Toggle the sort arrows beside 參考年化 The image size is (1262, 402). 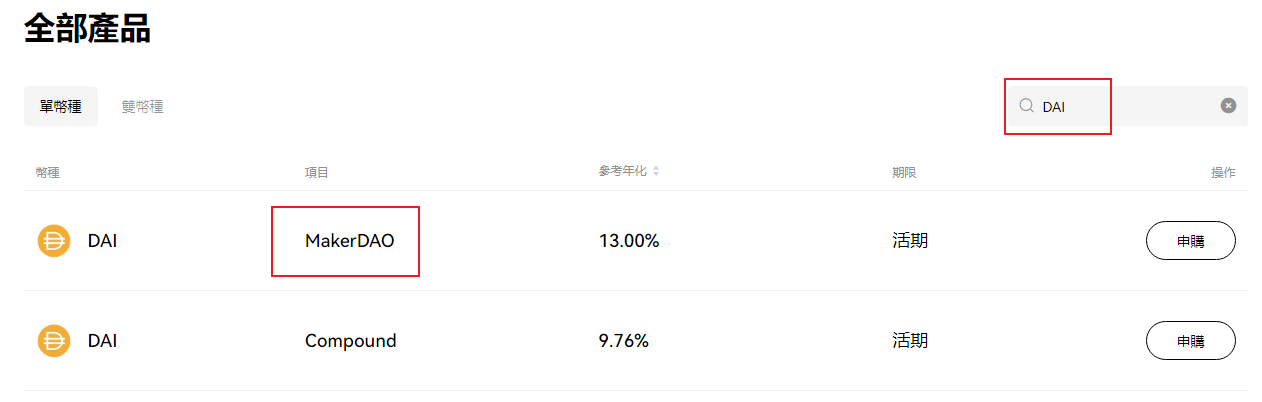coord(656,172)
